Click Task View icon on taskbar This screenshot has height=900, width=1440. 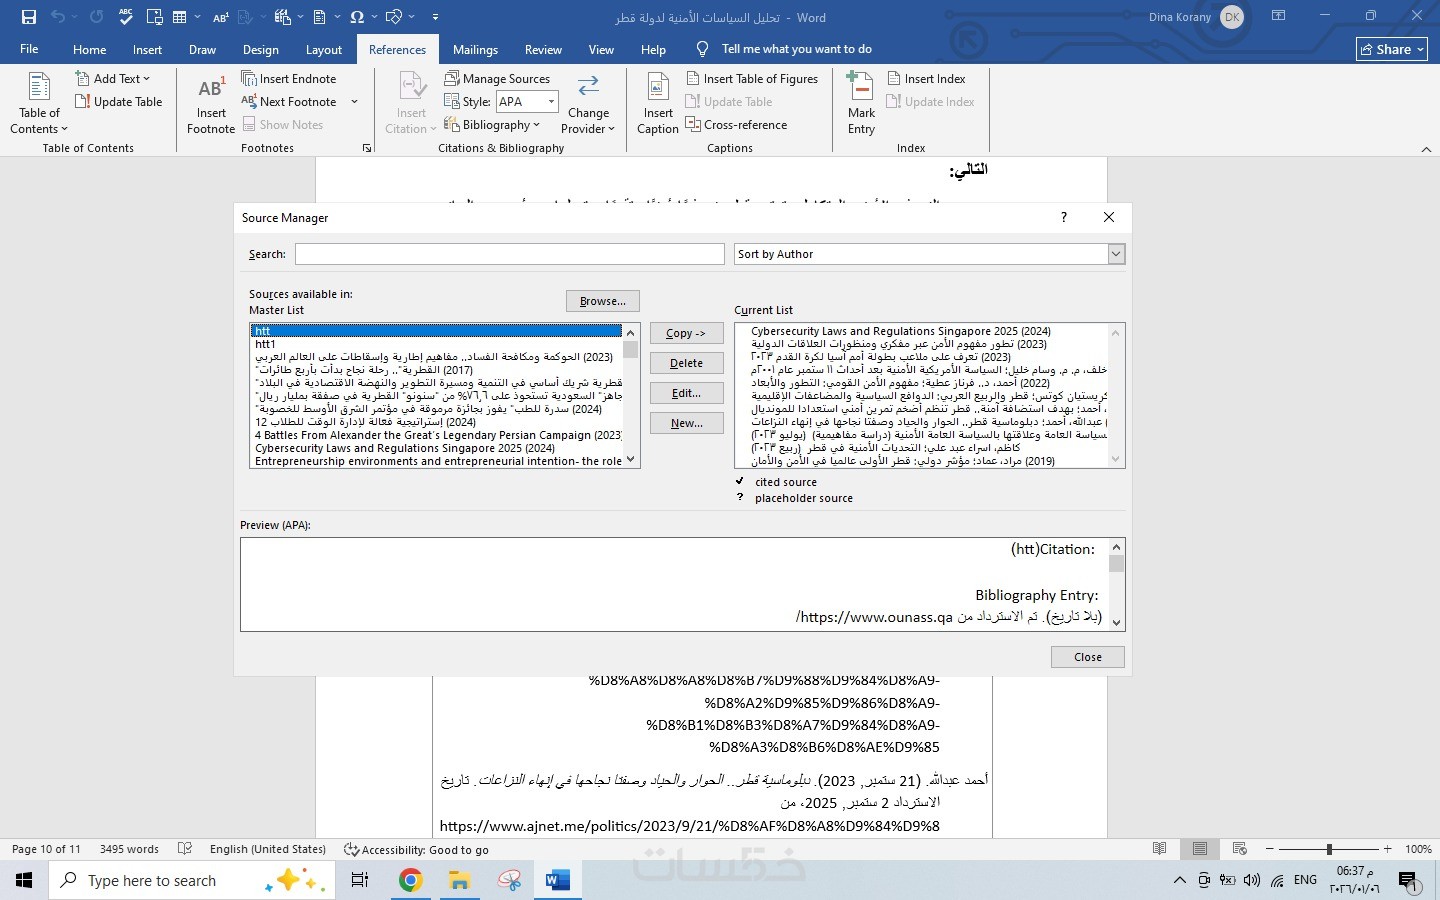coord(360,880)
